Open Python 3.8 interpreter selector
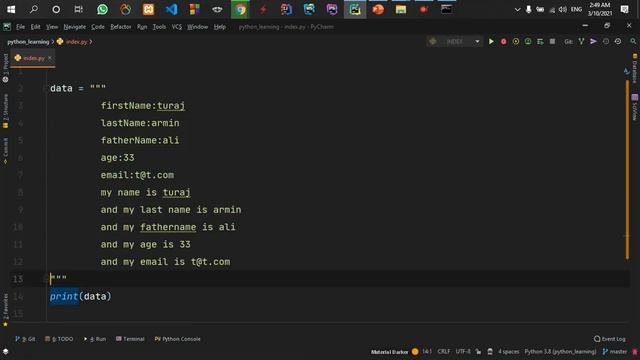Viewport: 640px width, 360px height. tap(560, 351)
